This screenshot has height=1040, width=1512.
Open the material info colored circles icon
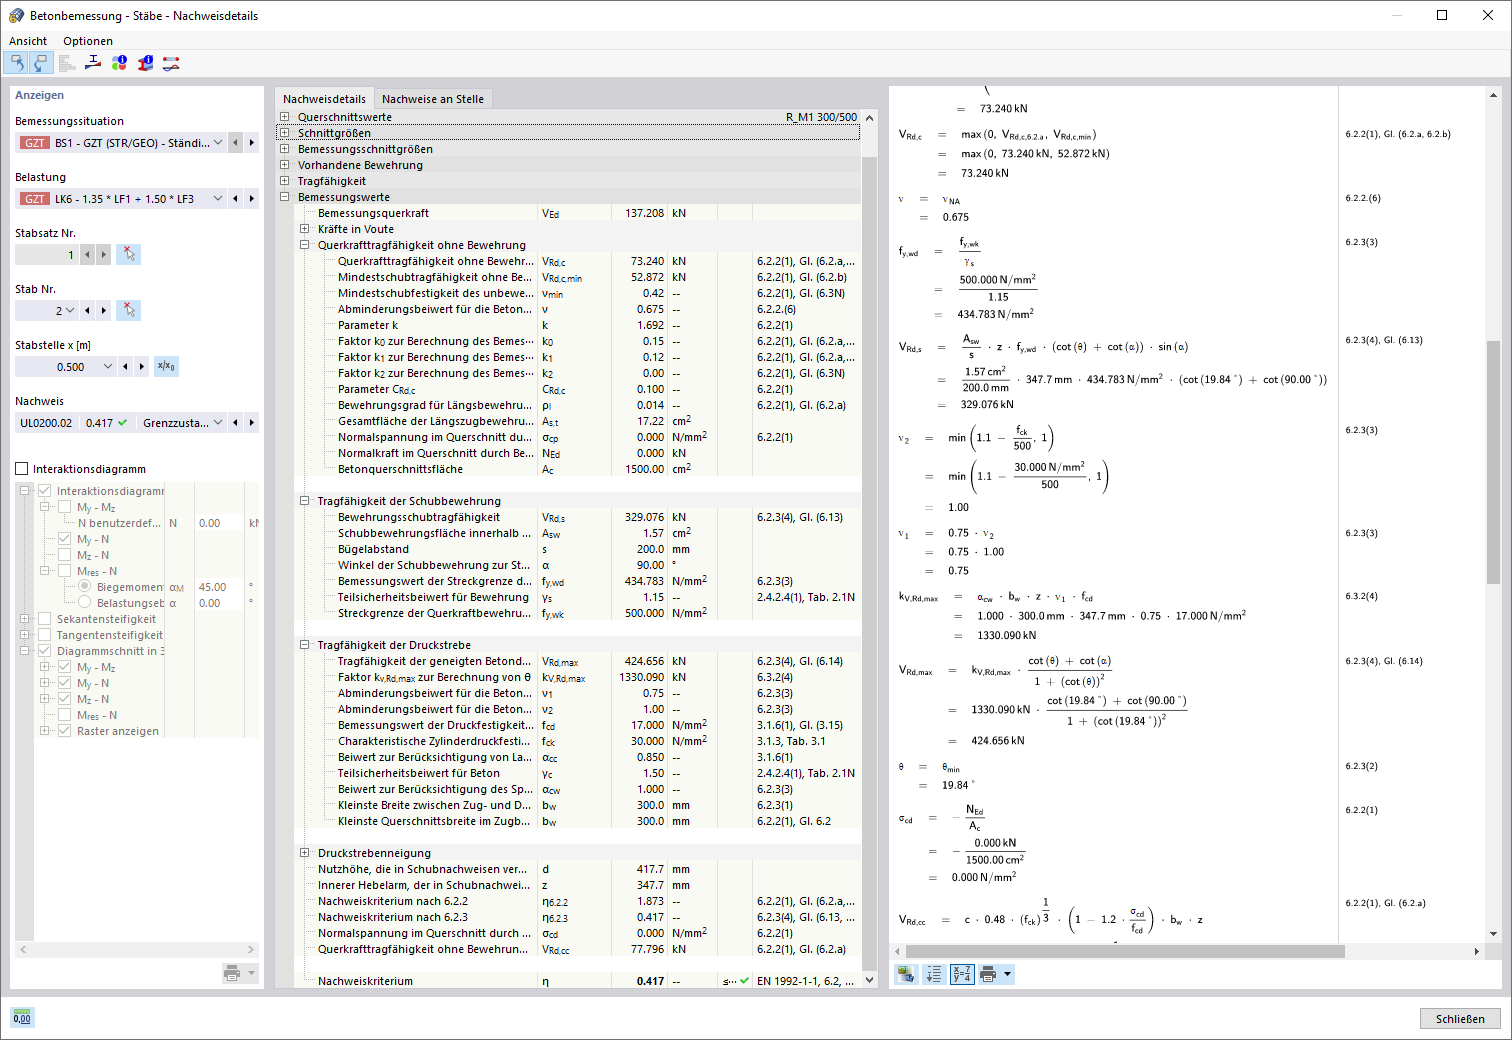(x=119, y=63)
